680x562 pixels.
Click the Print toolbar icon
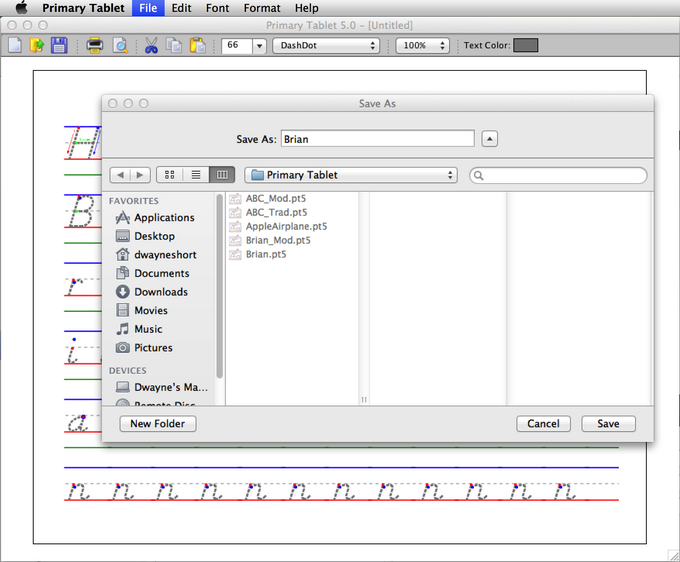click(94, 45)
